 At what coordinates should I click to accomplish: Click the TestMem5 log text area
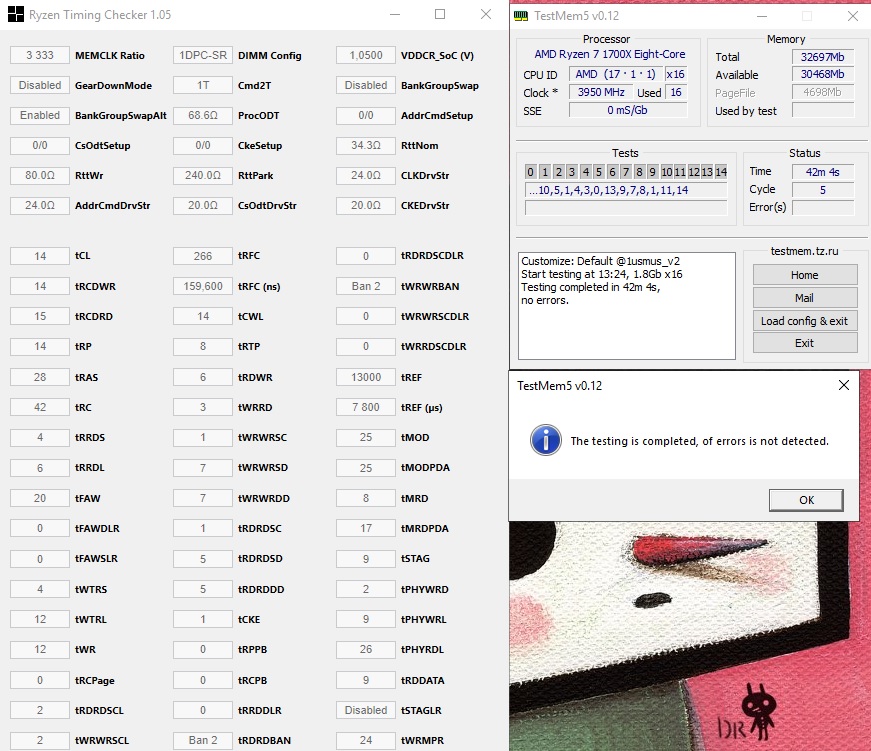627,306
